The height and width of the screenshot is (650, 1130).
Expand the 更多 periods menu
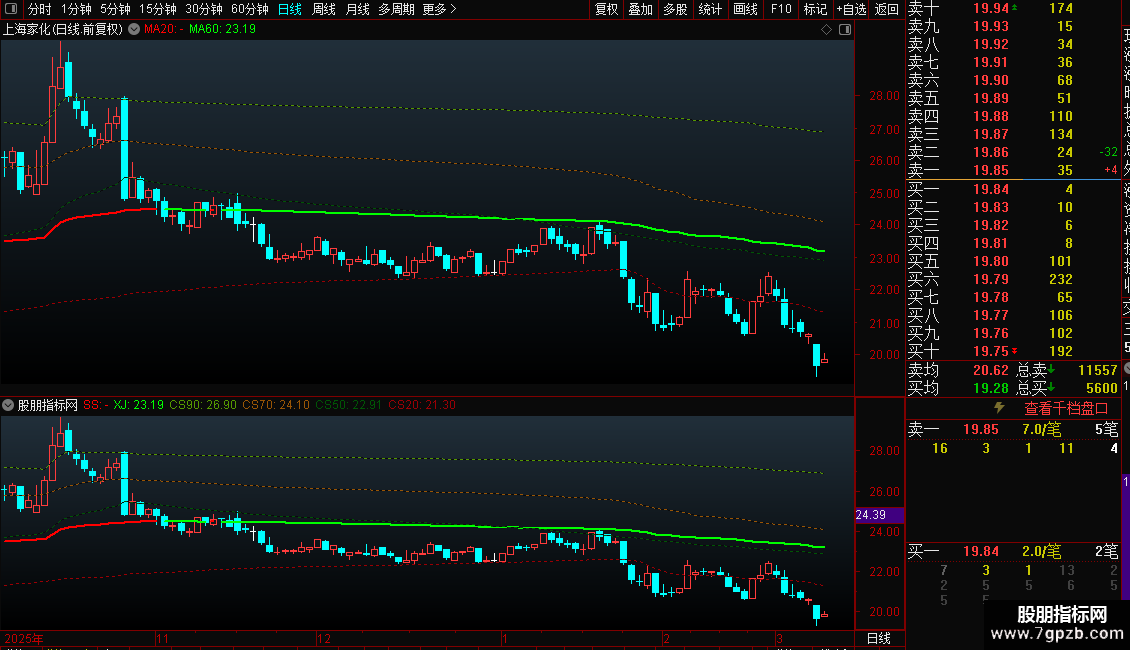click(x=439, y=9)
